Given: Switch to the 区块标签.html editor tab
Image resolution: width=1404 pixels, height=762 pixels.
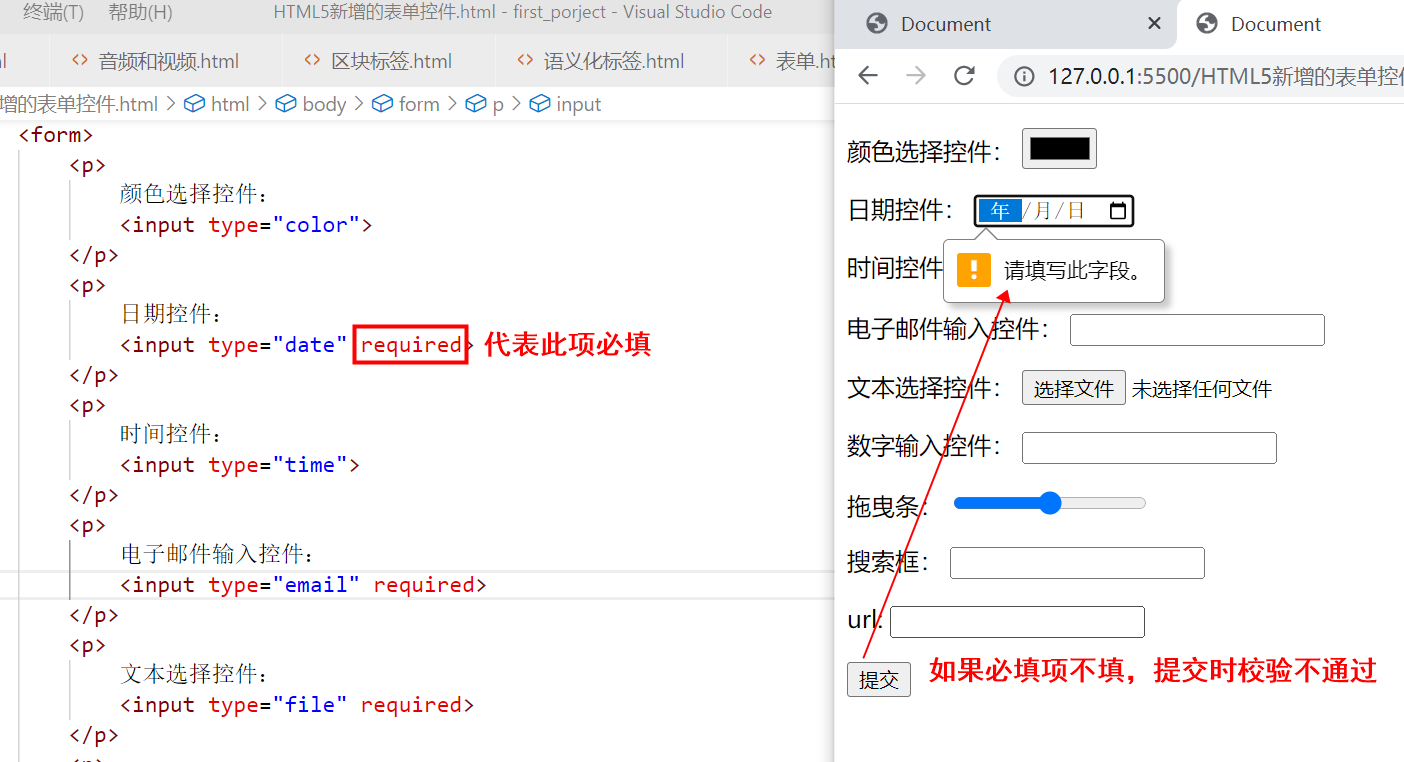Looking at the screenshot, I should pyautogui.click(x=379, y=61).
